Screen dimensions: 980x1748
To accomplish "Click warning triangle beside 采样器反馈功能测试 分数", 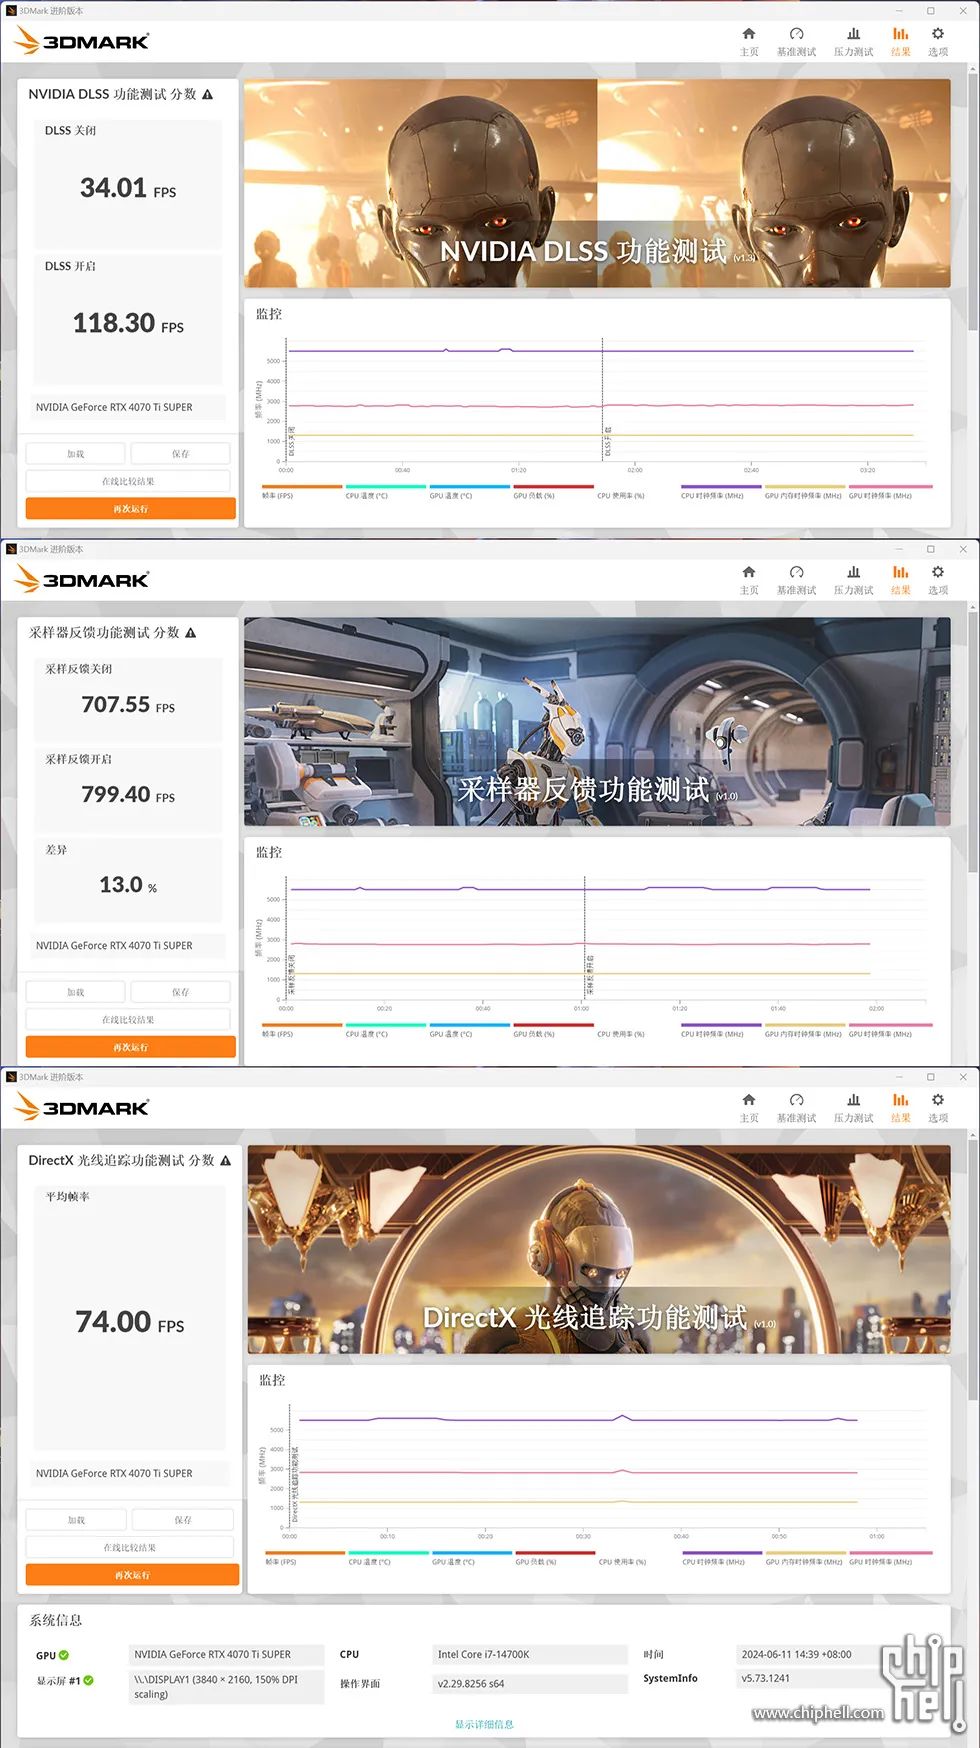I will [191, 633].
